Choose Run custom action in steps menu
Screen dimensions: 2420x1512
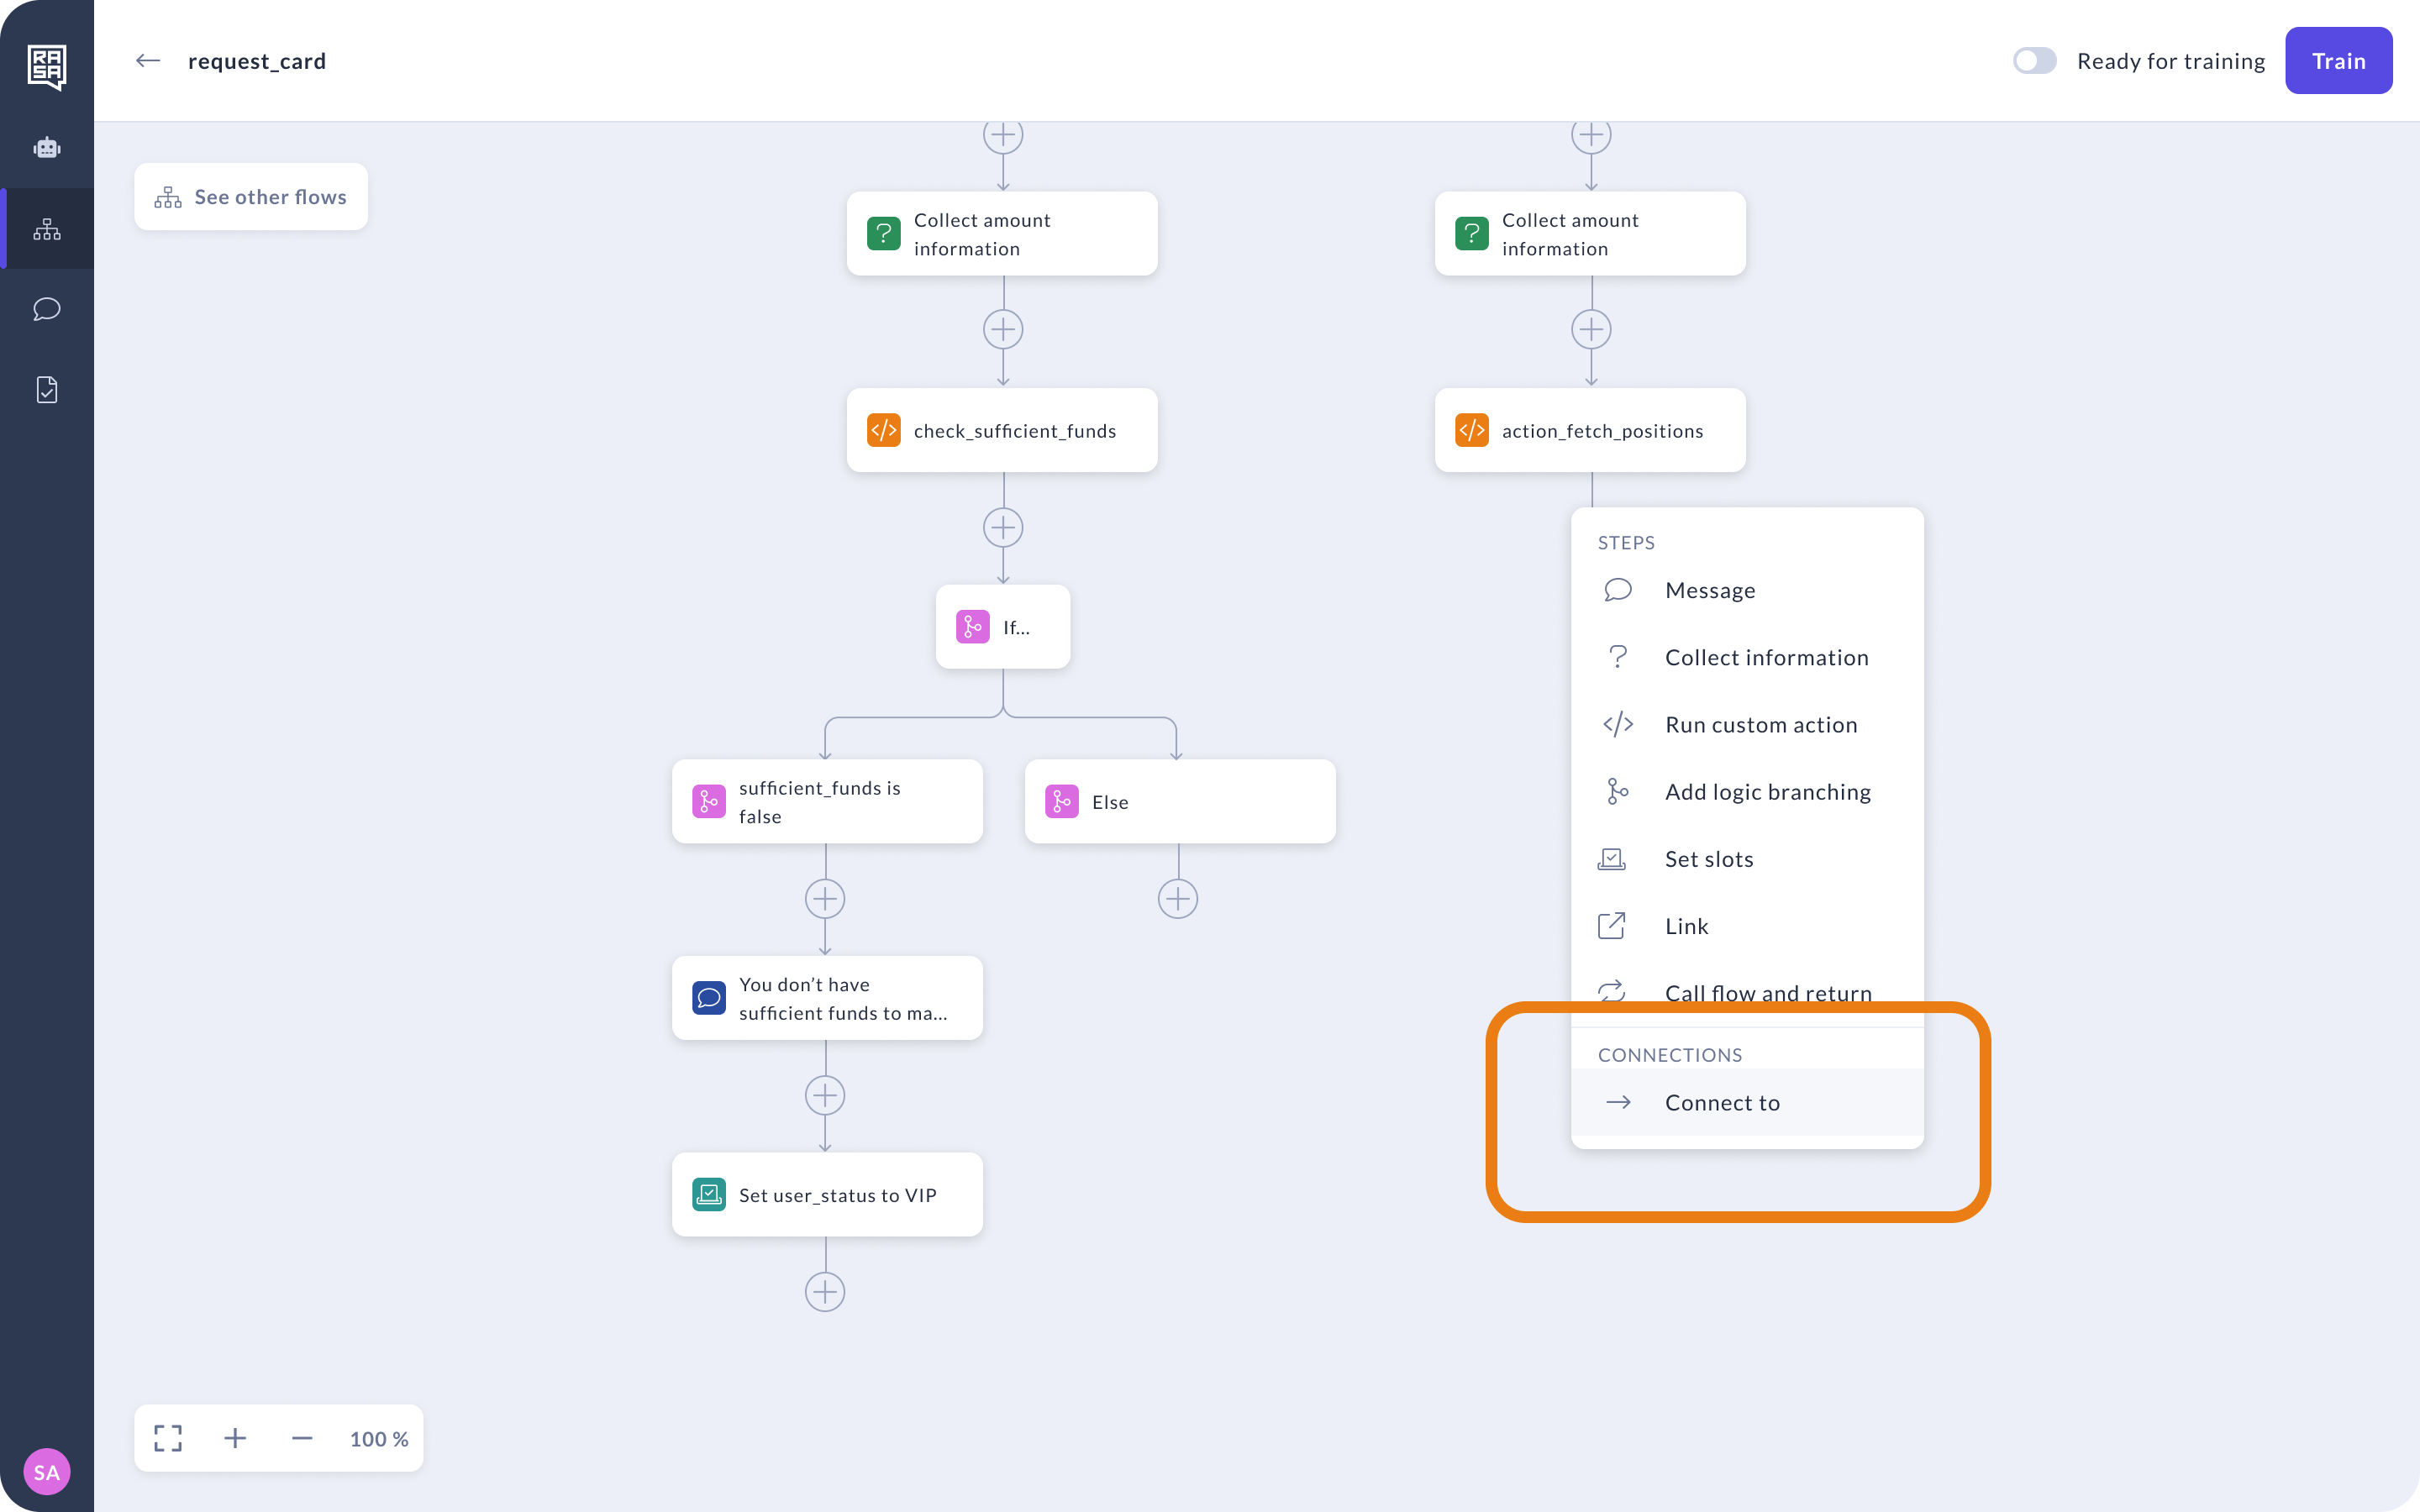pos(1760,725)
